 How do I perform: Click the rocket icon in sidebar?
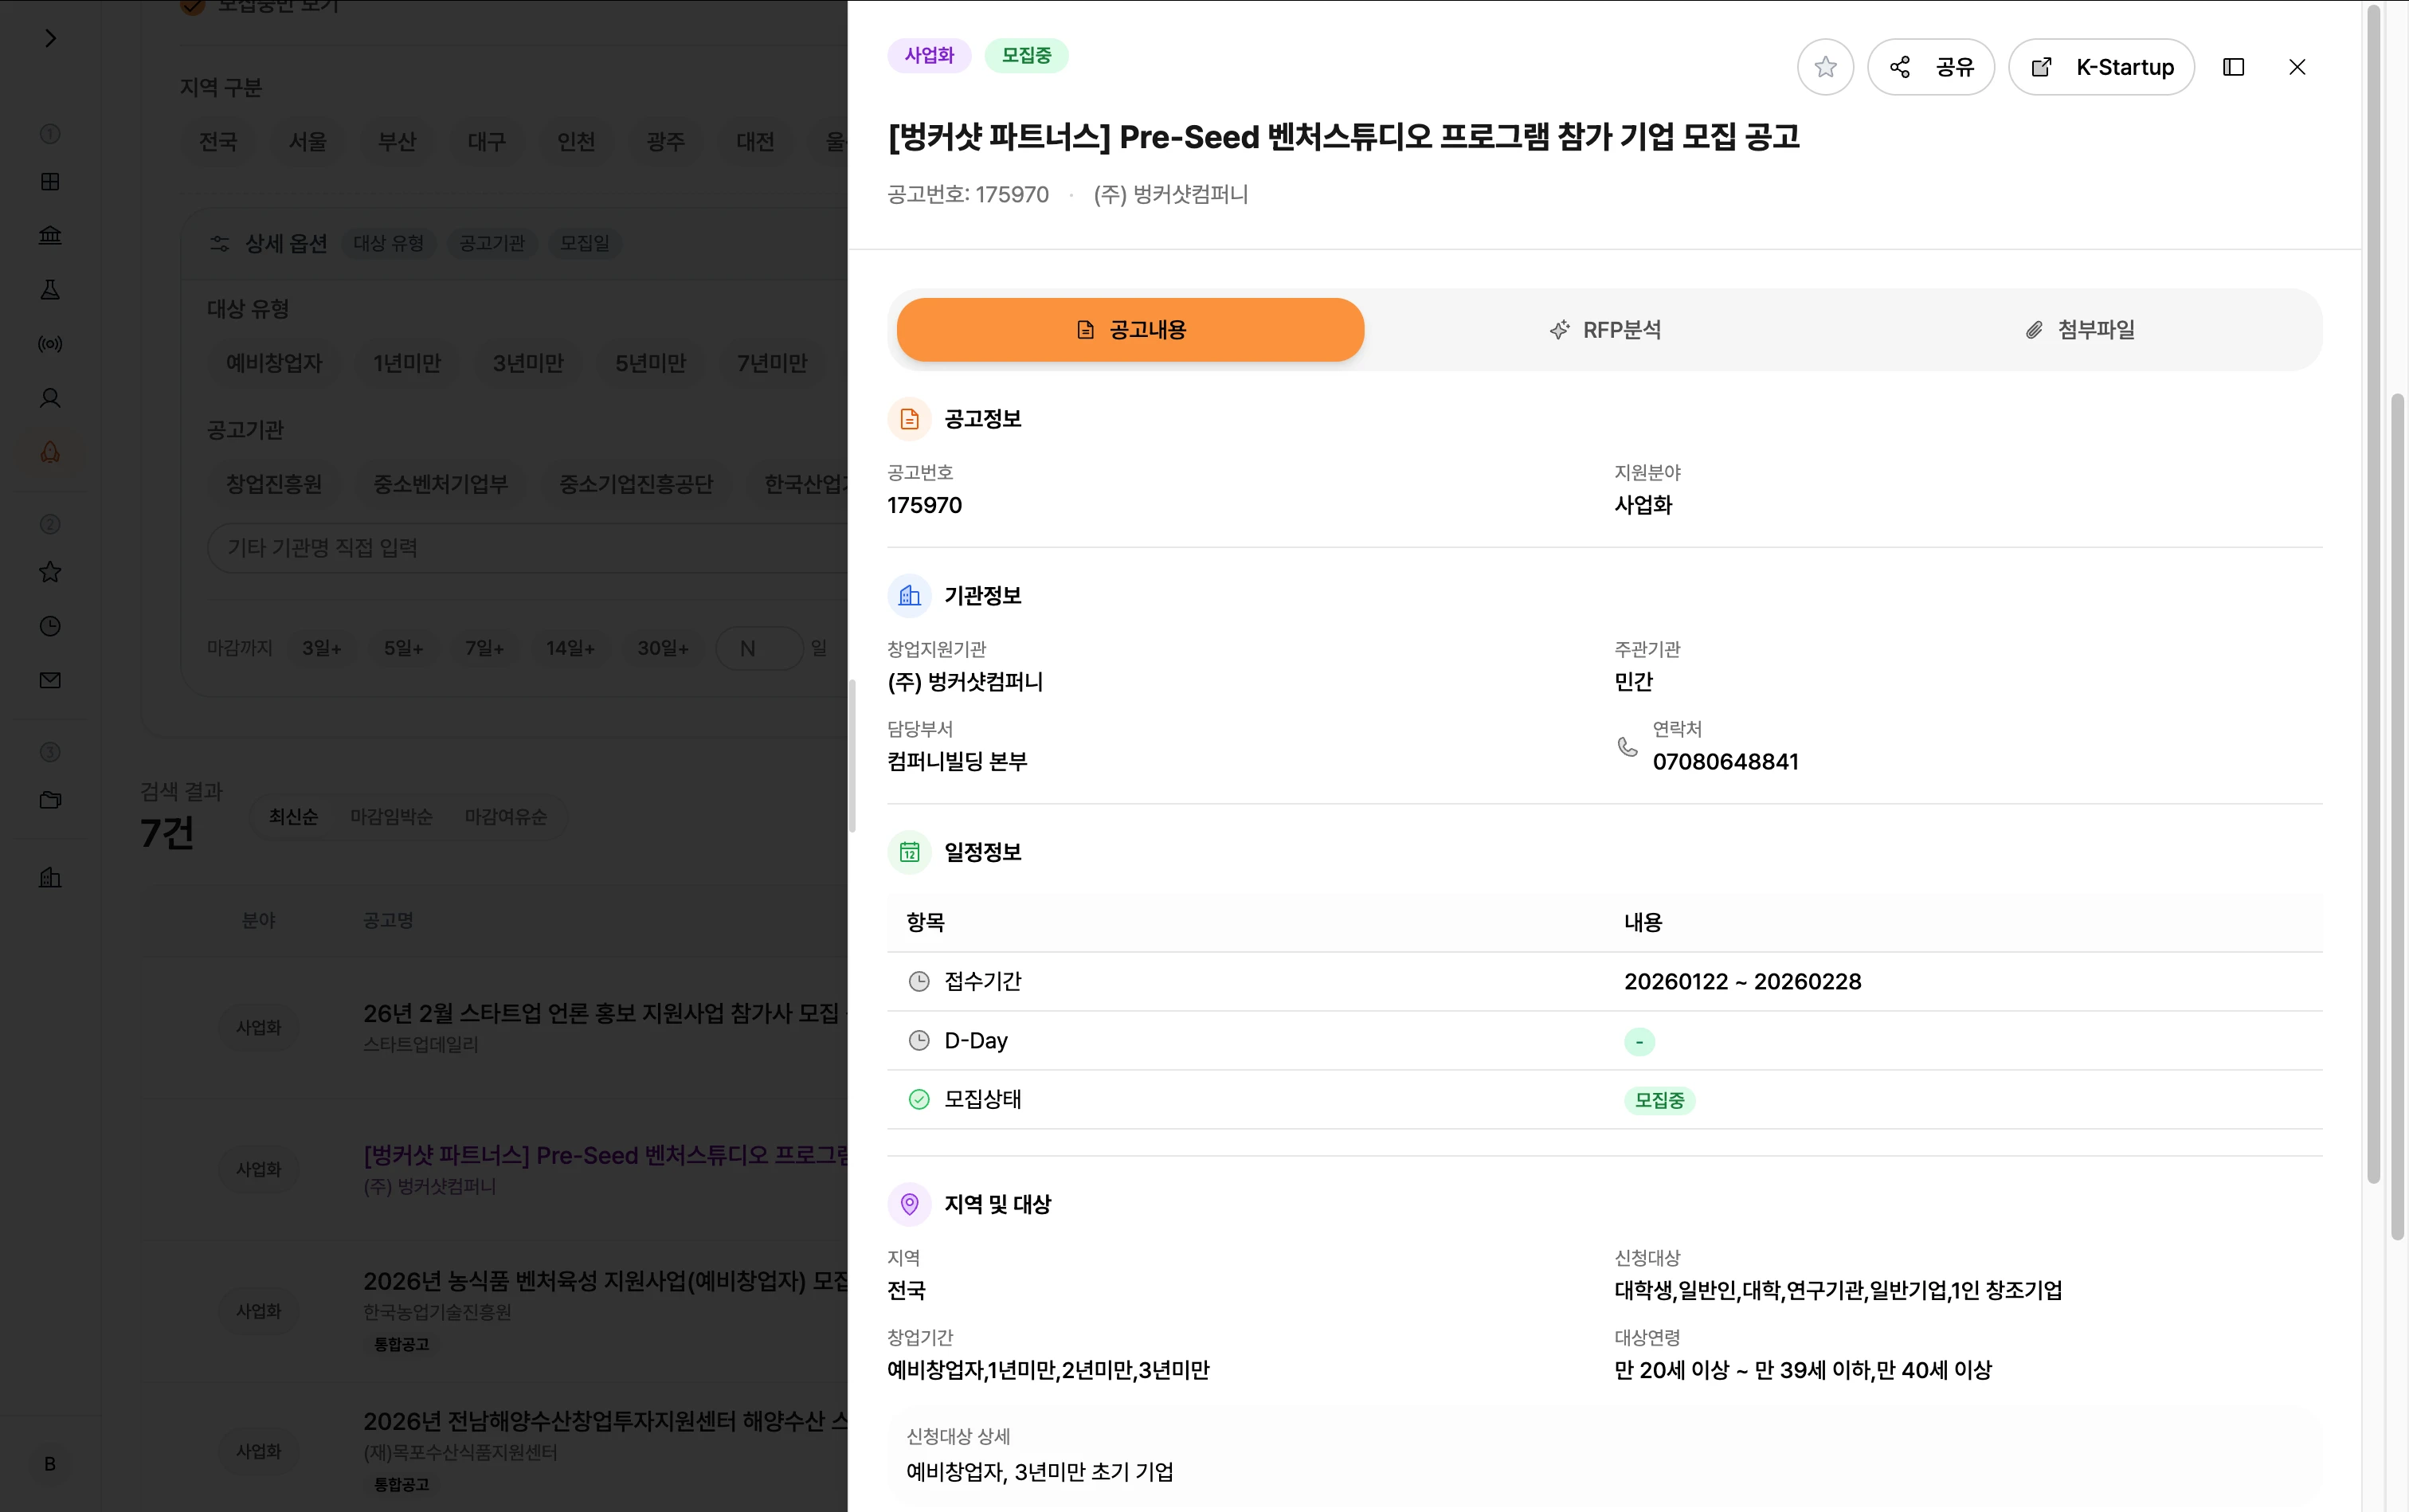(x=50, y=452)
